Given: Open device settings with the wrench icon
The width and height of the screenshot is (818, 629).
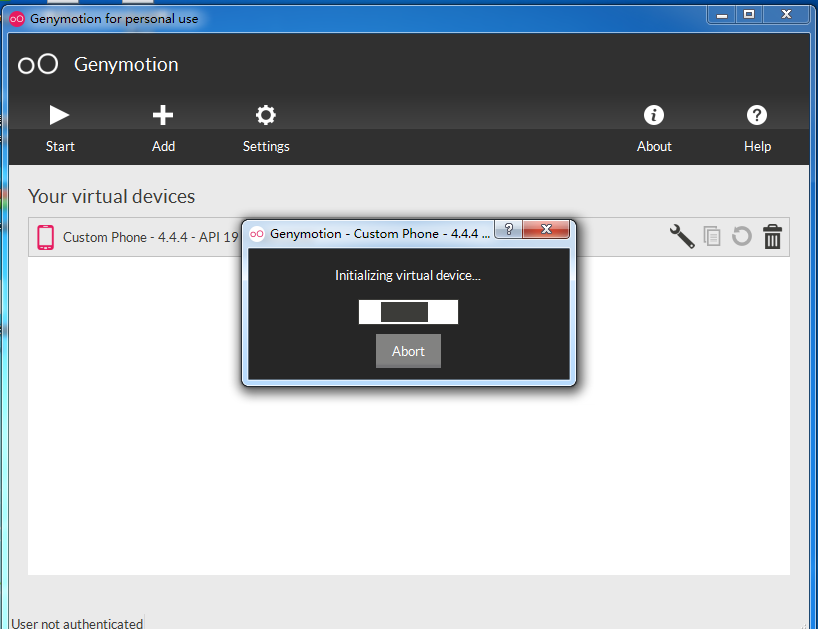Looking at the screenshot, I should point(682,236).
